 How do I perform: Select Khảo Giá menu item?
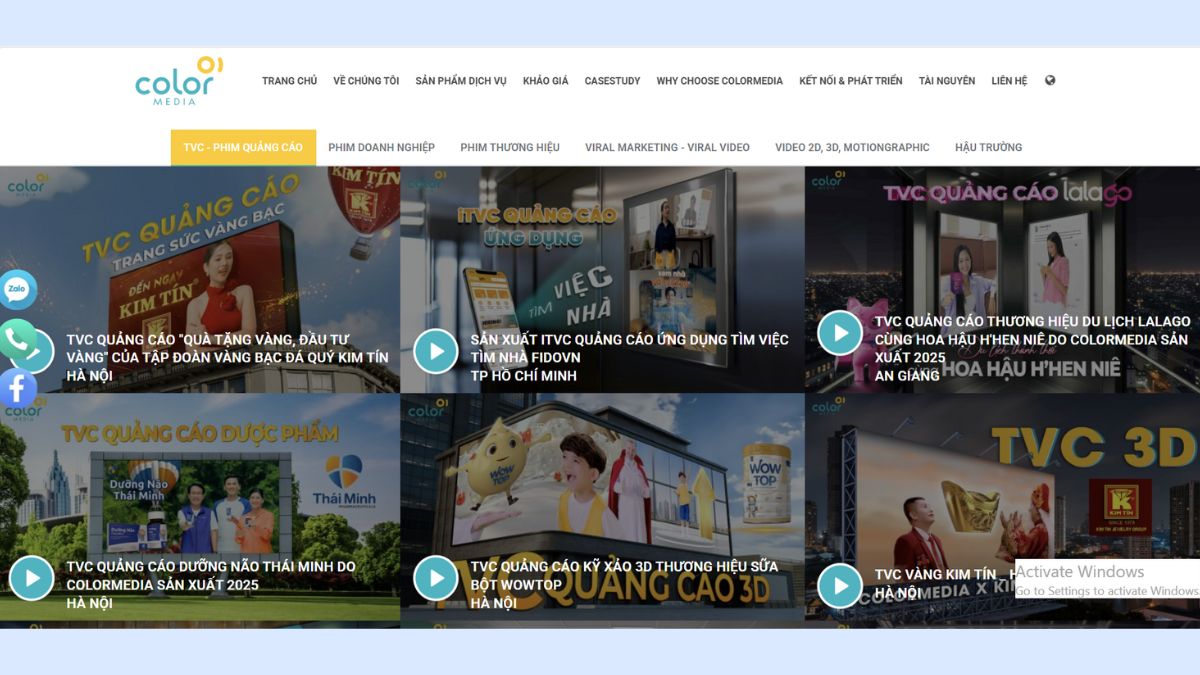tap(545, 81)
